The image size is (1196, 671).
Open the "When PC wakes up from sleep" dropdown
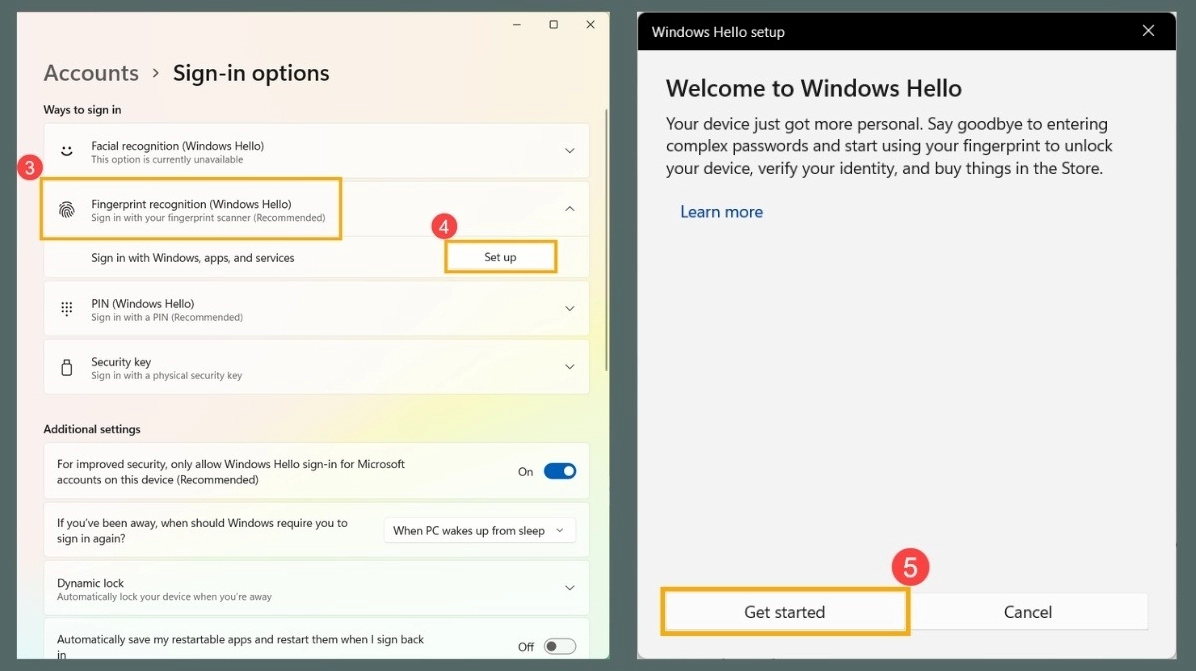(479, 530)
